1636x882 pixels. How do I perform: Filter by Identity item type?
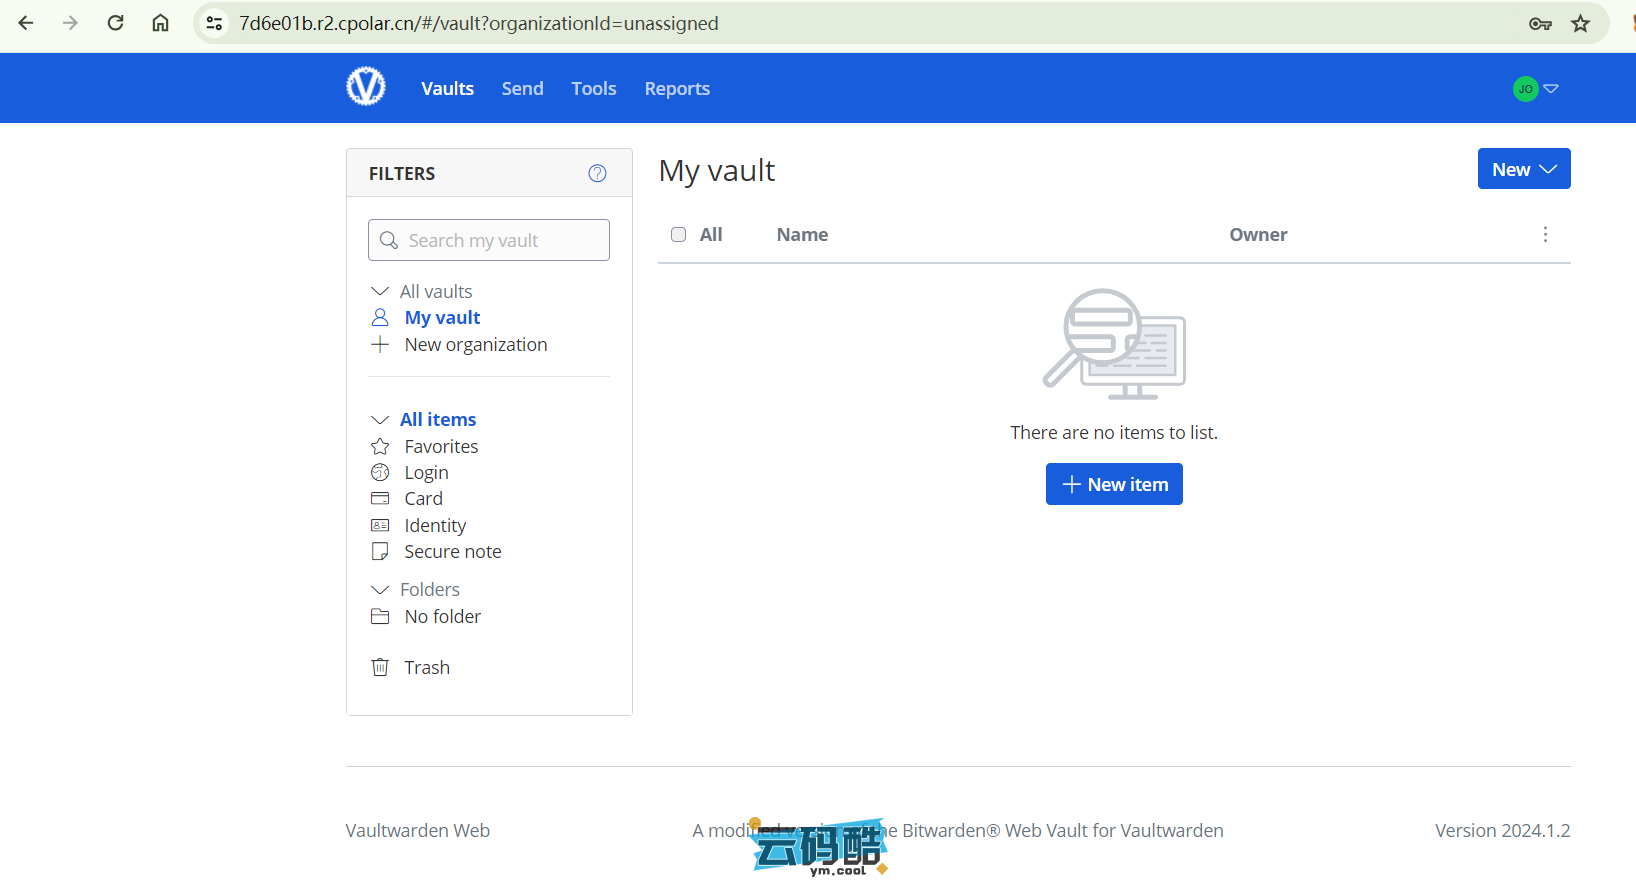pyautogui.click(x=434, y=525)
